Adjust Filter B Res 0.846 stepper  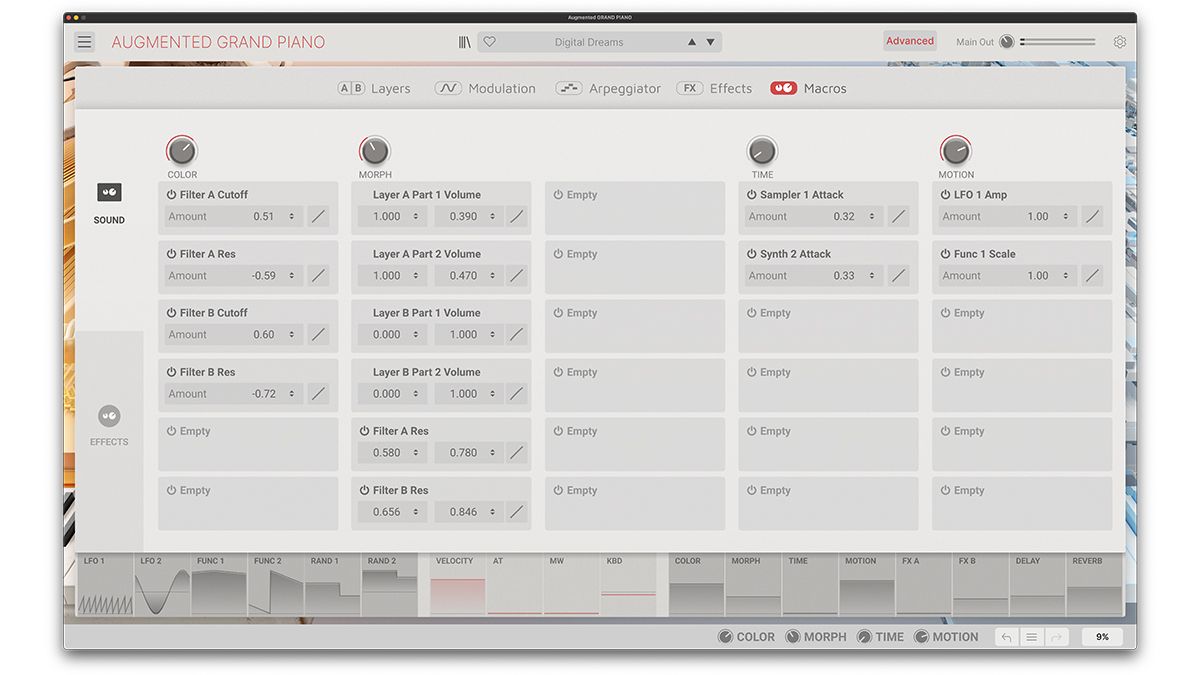493,511
